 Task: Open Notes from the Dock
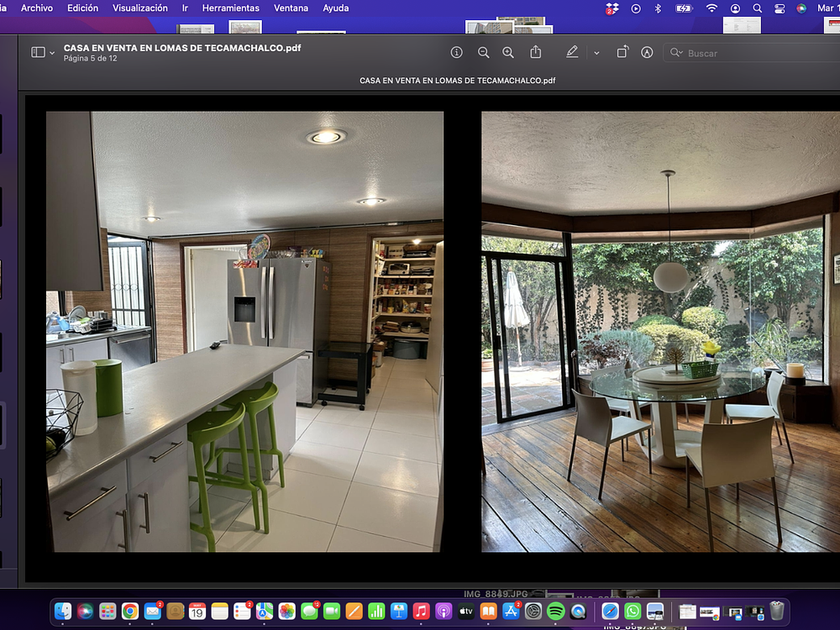[x=220, y=611]
